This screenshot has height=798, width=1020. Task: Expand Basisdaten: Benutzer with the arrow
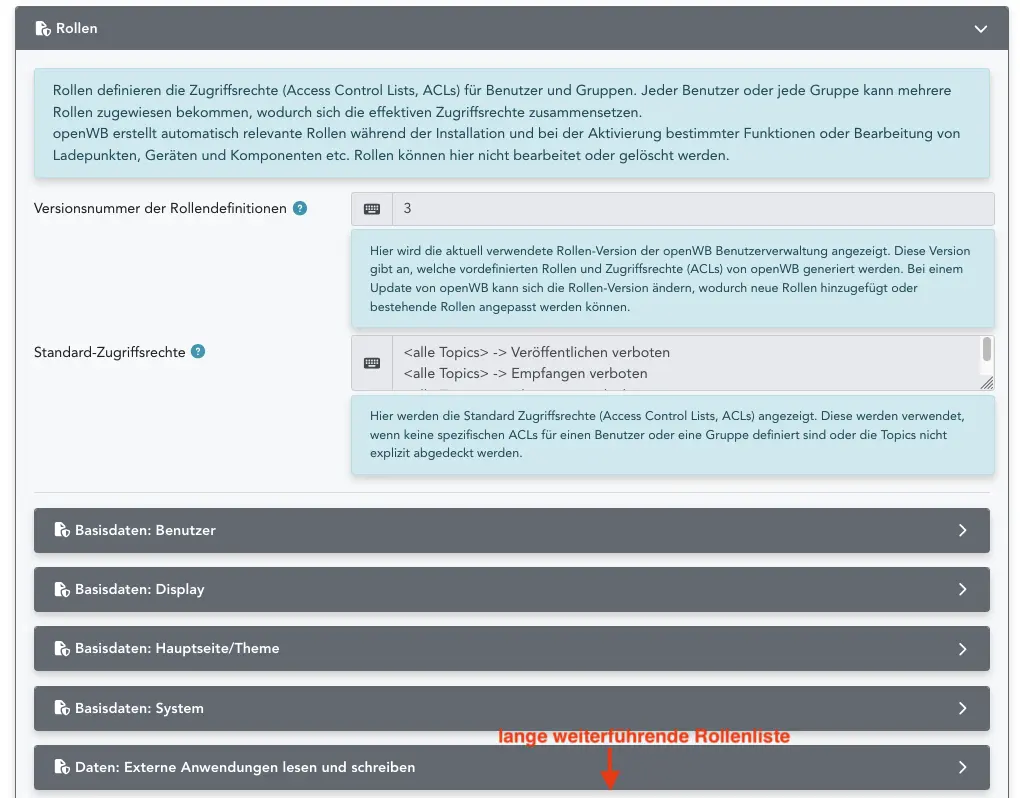pyautogui.click(x=962, y=531)
